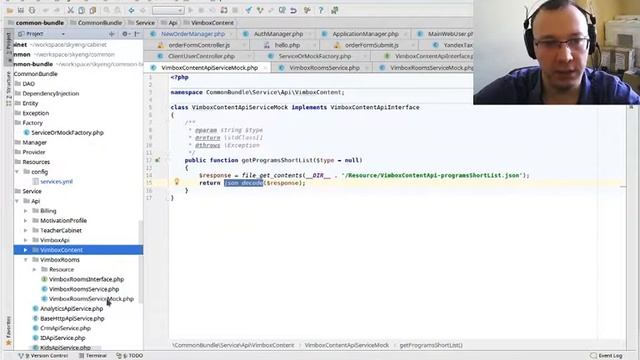This screenshot has width=640, height=360.
Task: Collapse the Api folder
Action: (x=17, y=201)
